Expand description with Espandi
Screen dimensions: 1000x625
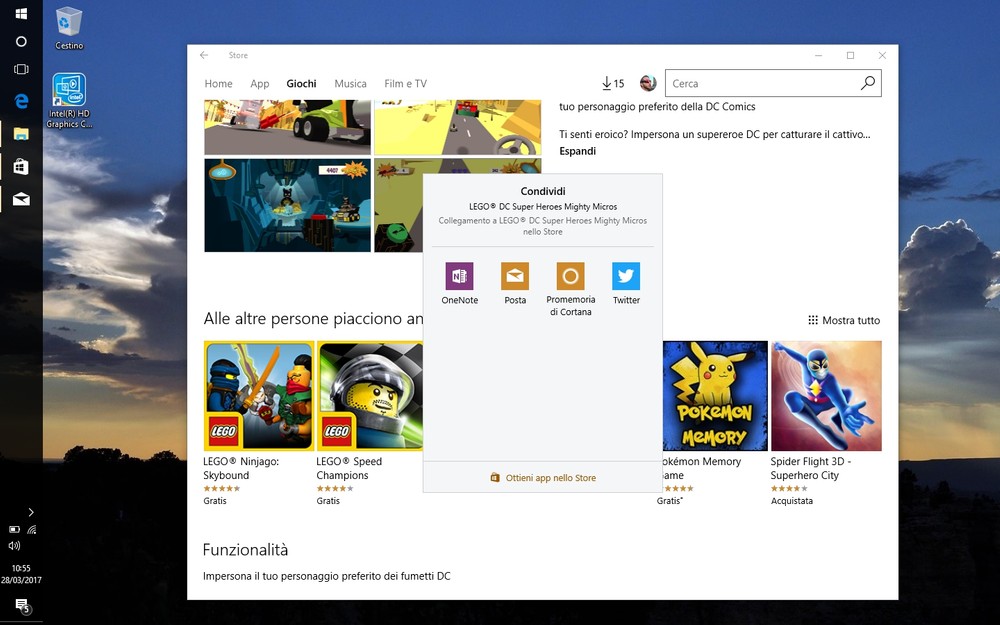[577, 151]
